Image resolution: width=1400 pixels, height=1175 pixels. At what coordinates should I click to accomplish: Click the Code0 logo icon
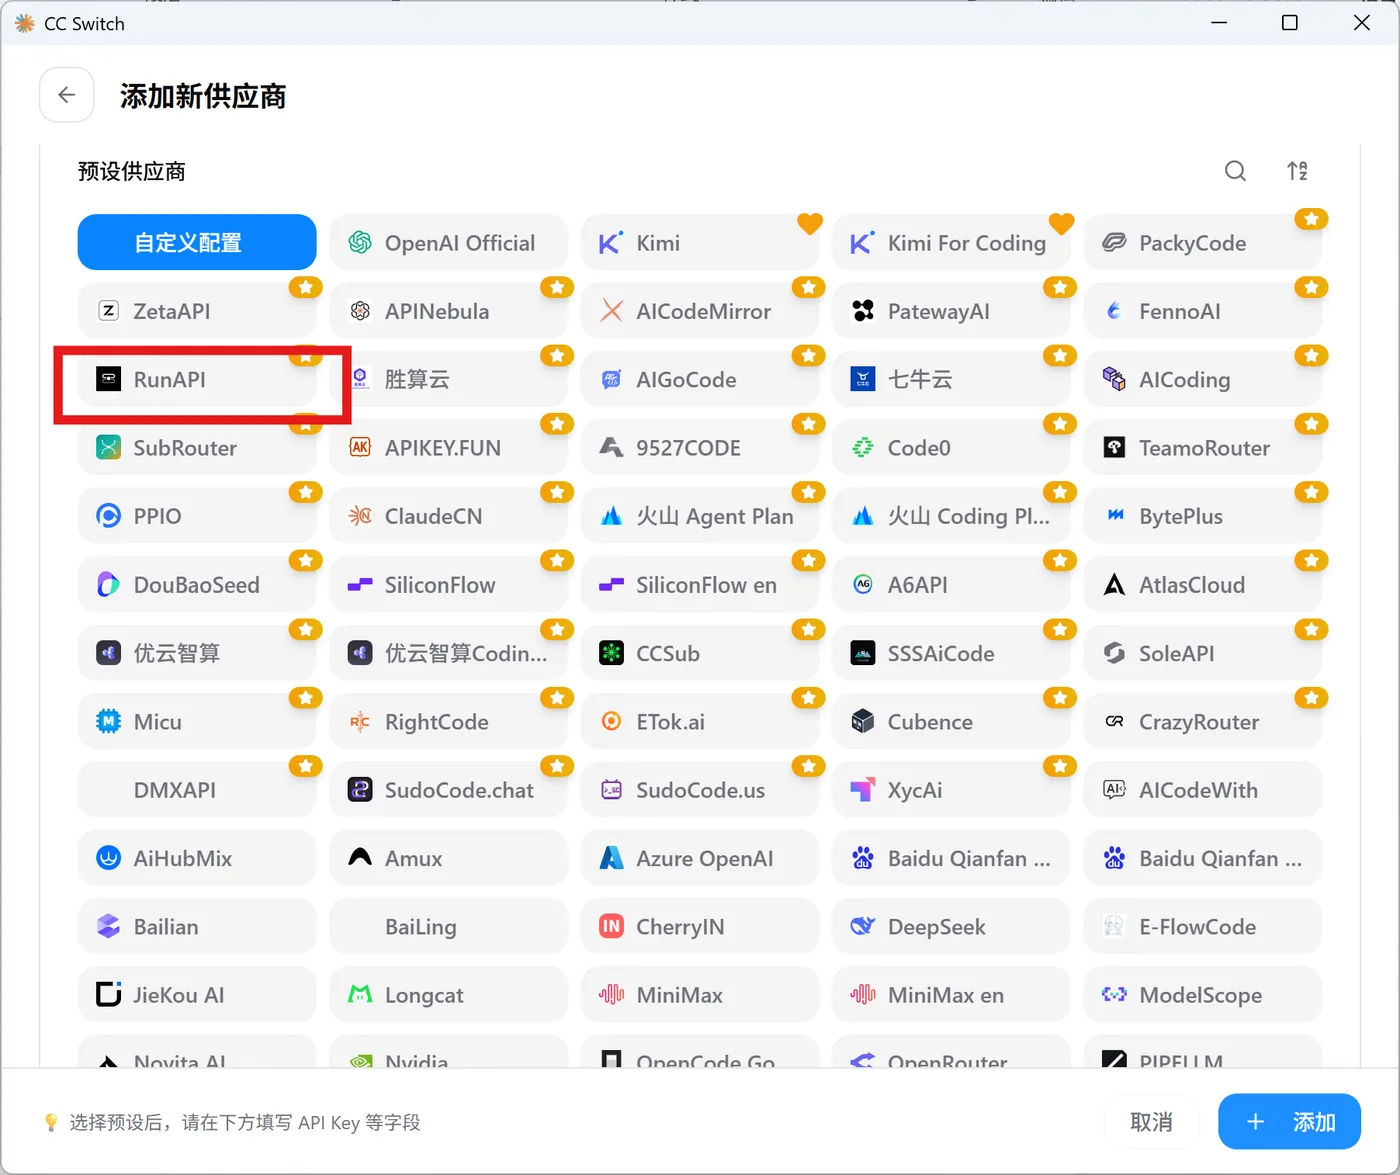tap(863, 447)
